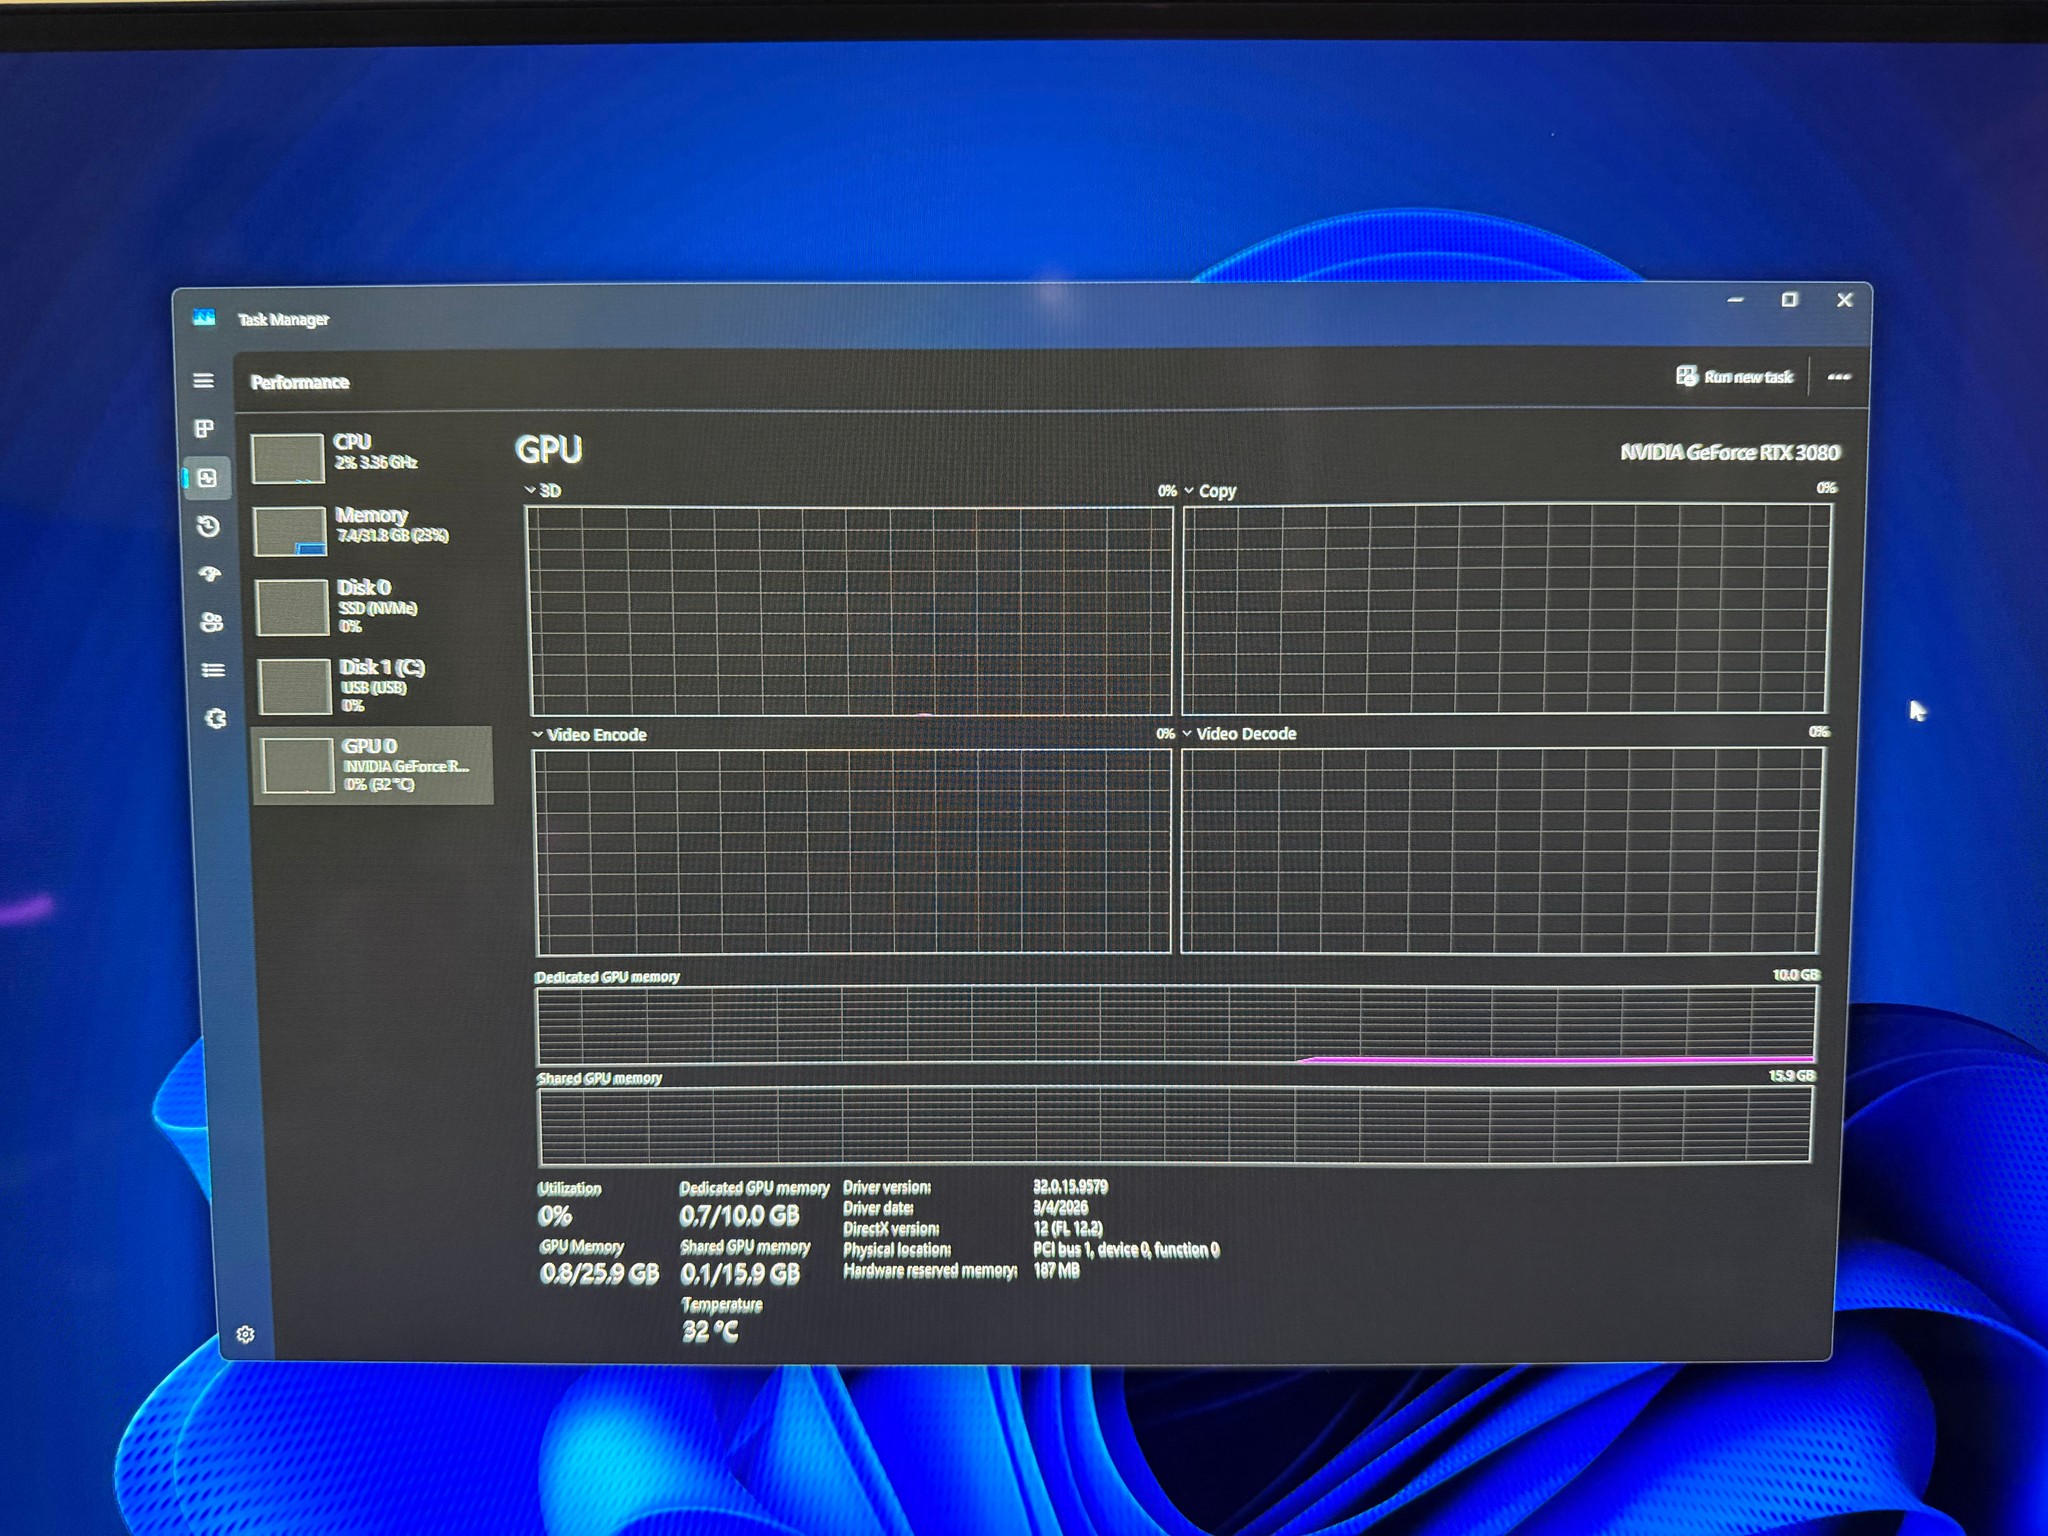Click the 0% Utilization value

(555, 1216)
